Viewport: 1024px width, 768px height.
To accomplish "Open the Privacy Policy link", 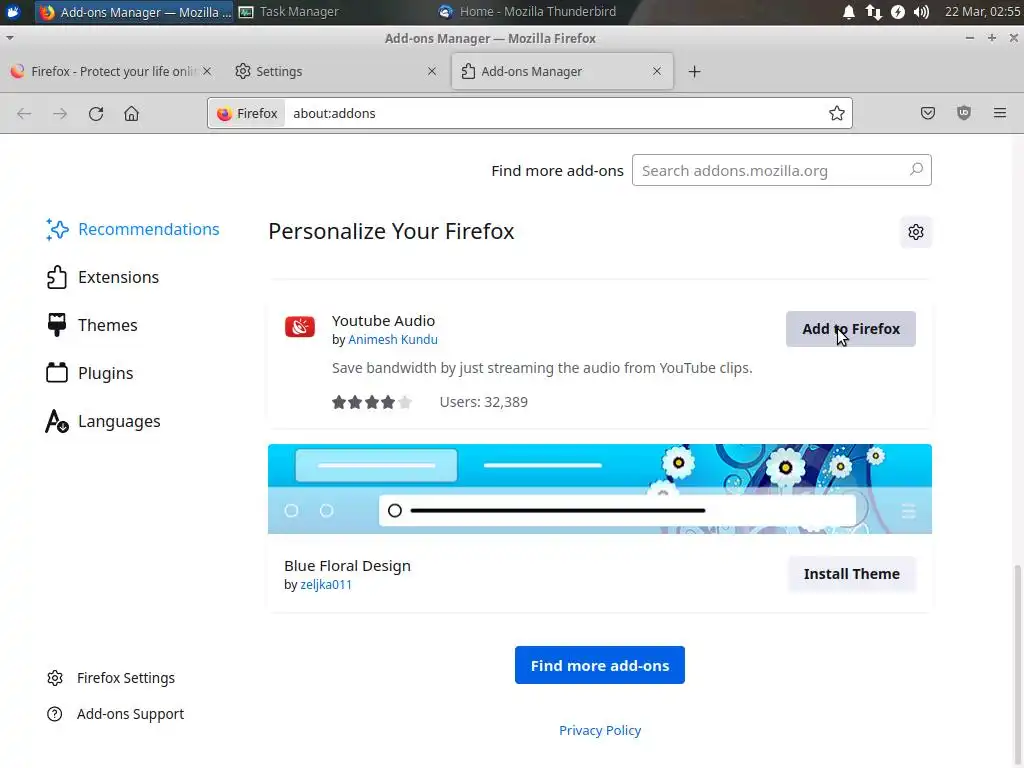I will (x=600, y=730).
